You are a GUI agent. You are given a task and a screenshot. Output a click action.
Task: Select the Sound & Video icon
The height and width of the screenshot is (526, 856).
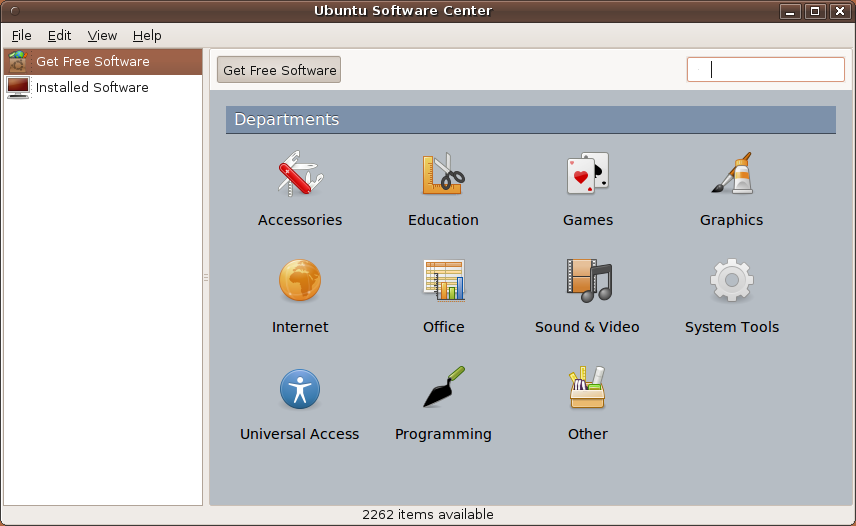[587, 281]
